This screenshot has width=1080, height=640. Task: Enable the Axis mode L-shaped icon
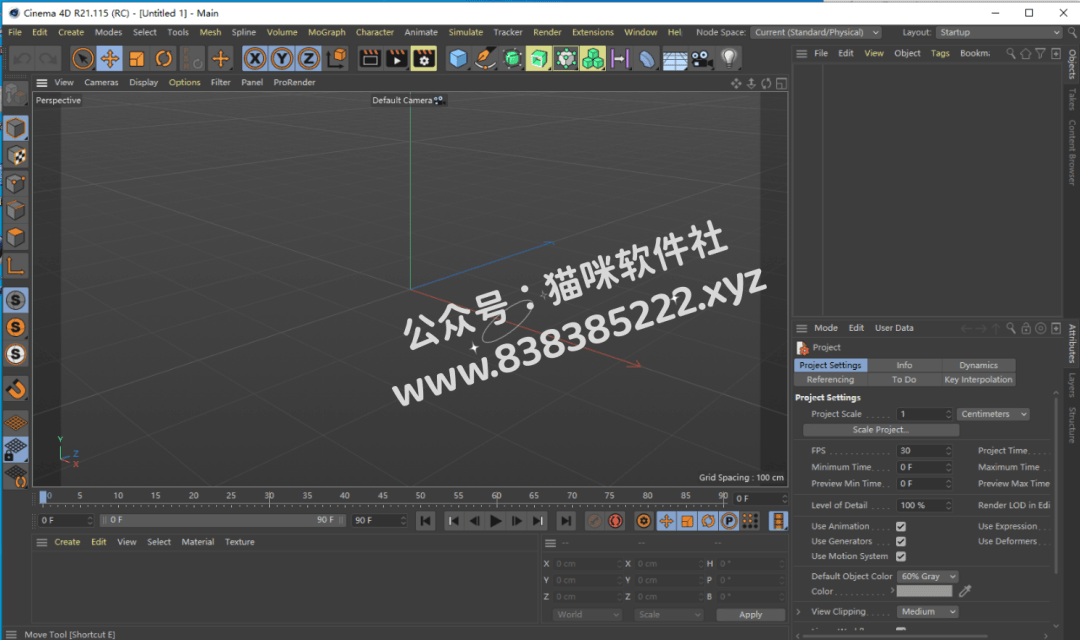[x=15, y=265]
